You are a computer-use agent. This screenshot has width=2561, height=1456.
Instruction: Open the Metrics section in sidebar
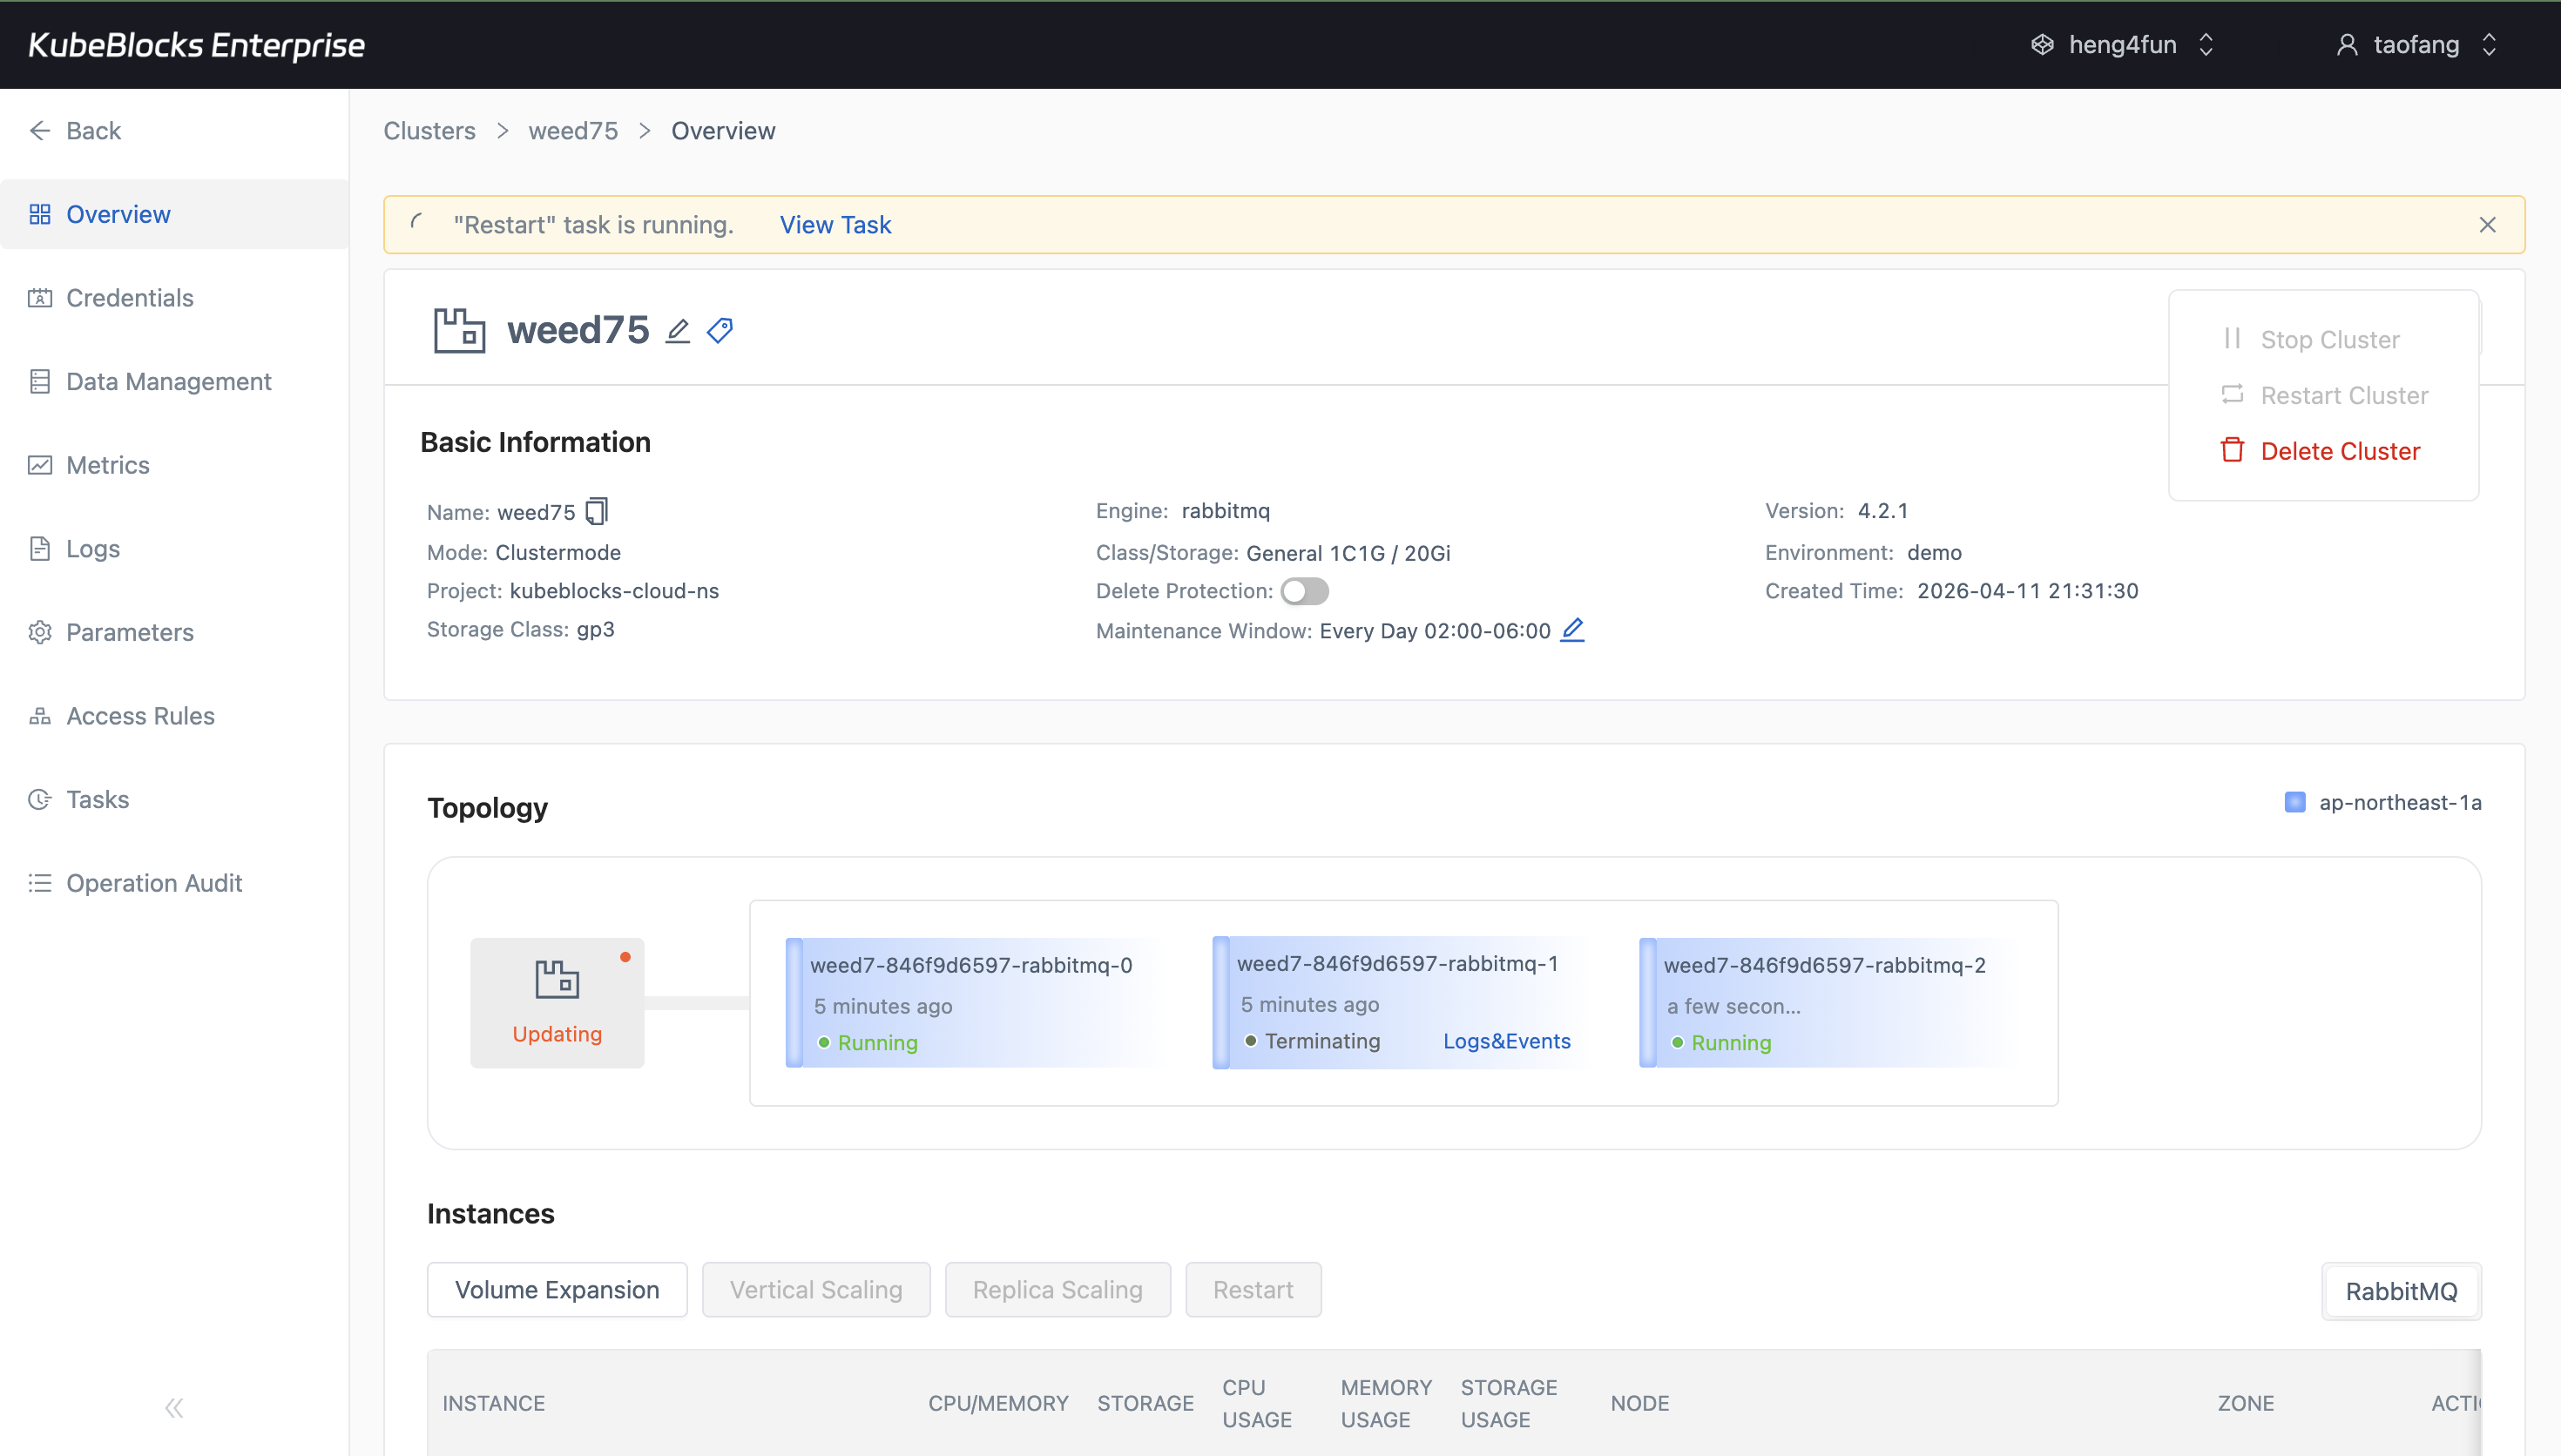(x=108, y=465)
